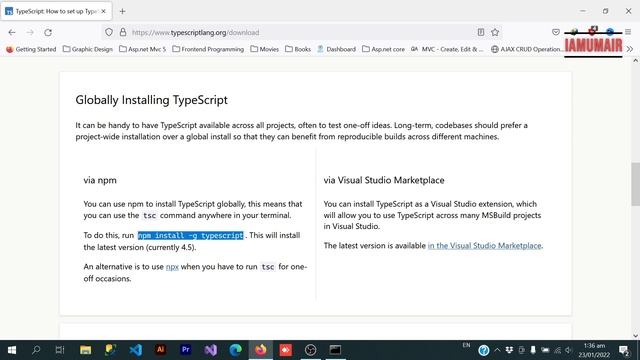The image size is (640, 360).
Task: Close the TypeScript download tab
Action: [104, 11]
